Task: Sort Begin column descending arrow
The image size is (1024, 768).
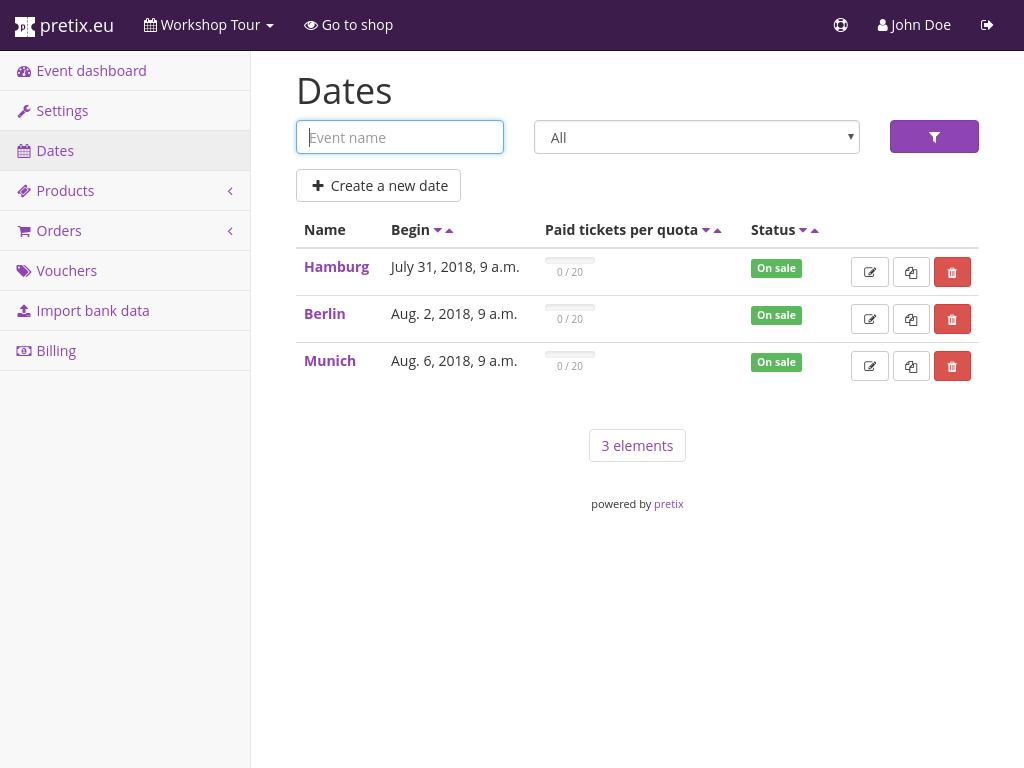Action: (x=438, y=231)
